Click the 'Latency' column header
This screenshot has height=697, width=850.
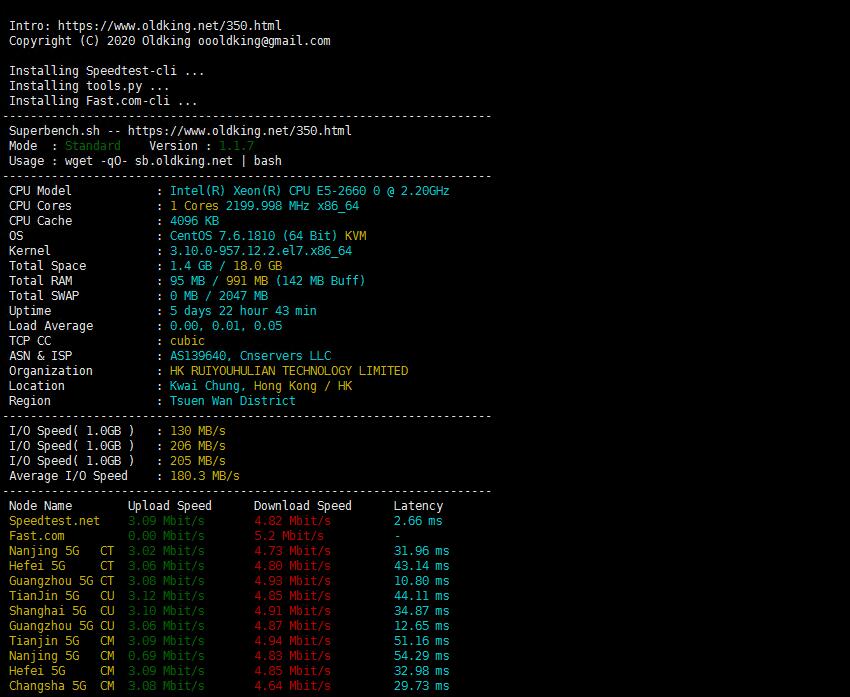pos(418,506)
